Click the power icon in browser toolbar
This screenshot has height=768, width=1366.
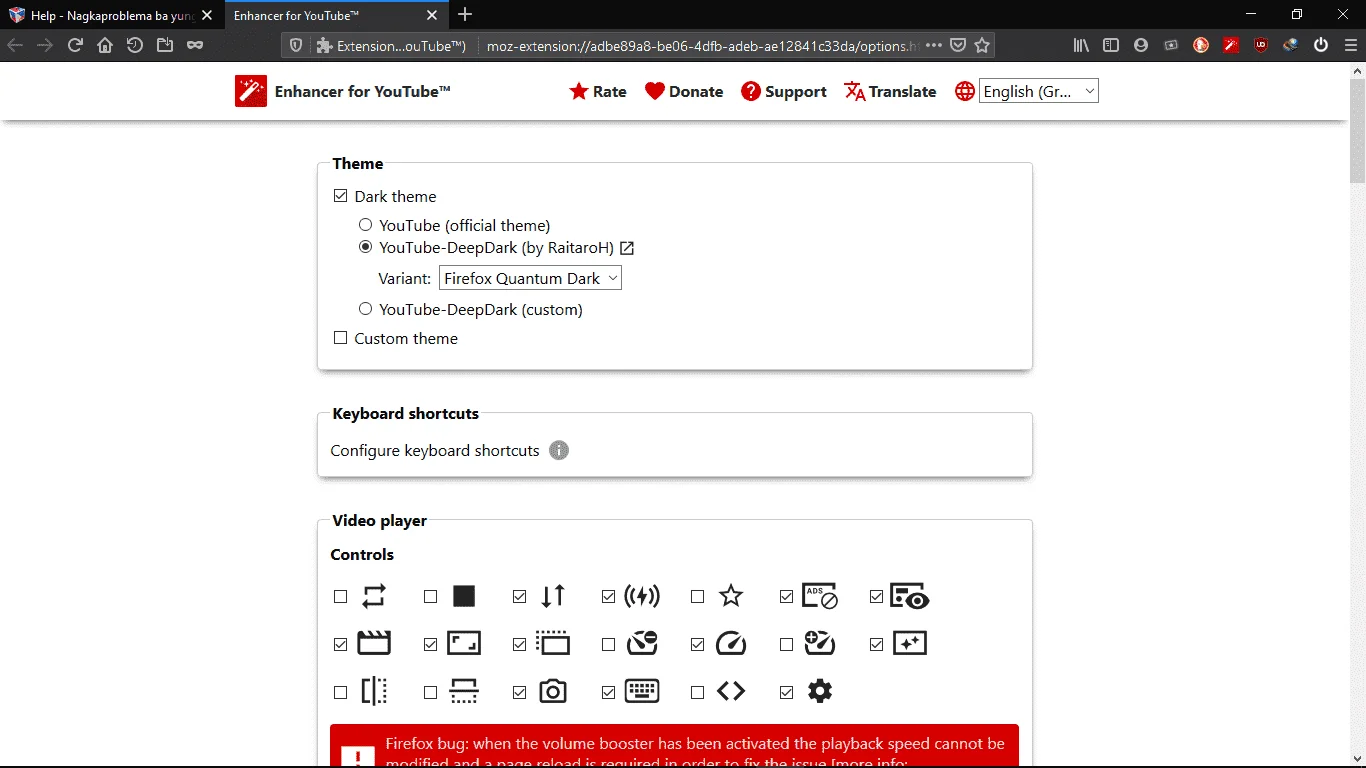coord(1321,45)
